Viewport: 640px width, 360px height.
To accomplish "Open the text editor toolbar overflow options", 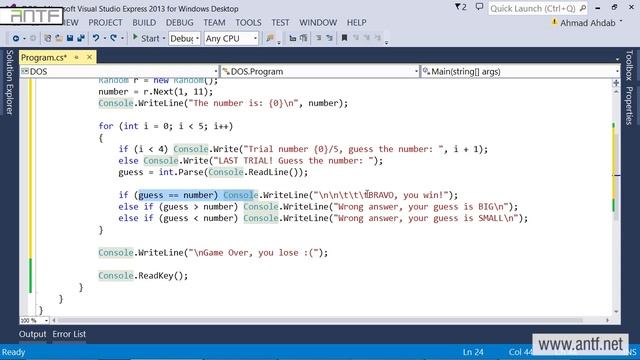I will pos(387,42).
